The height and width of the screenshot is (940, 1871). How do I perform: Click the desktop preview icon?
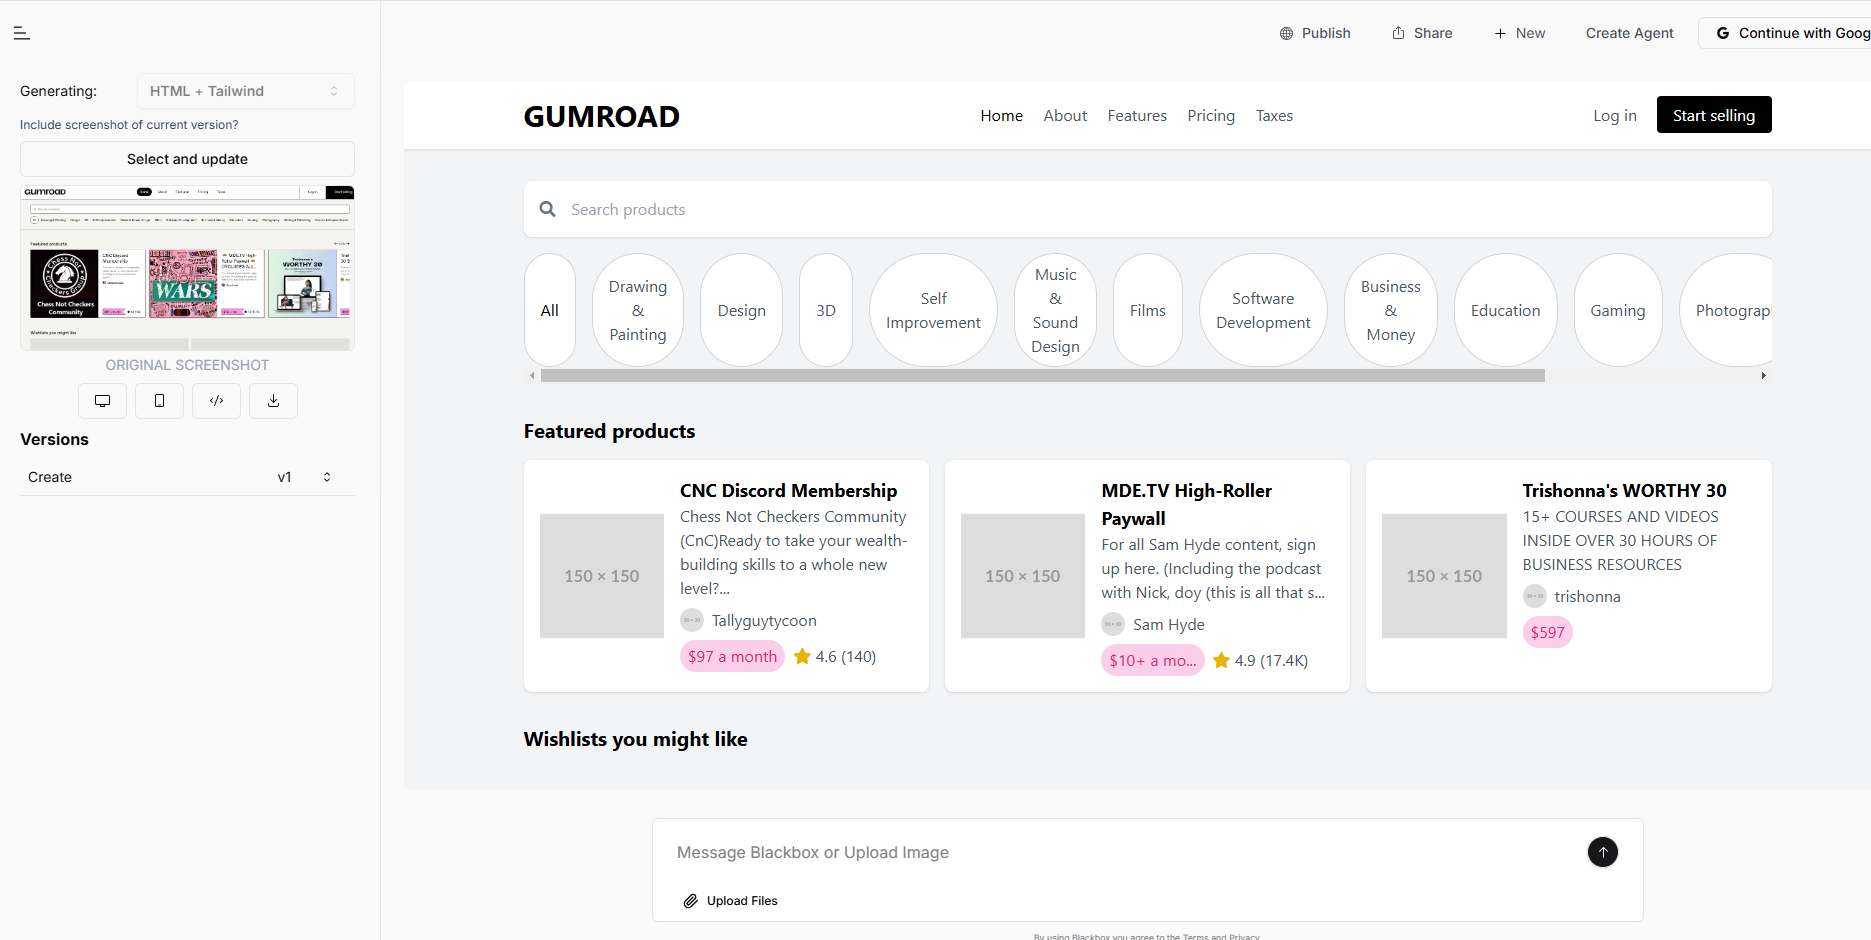click(x=102, y=401)
